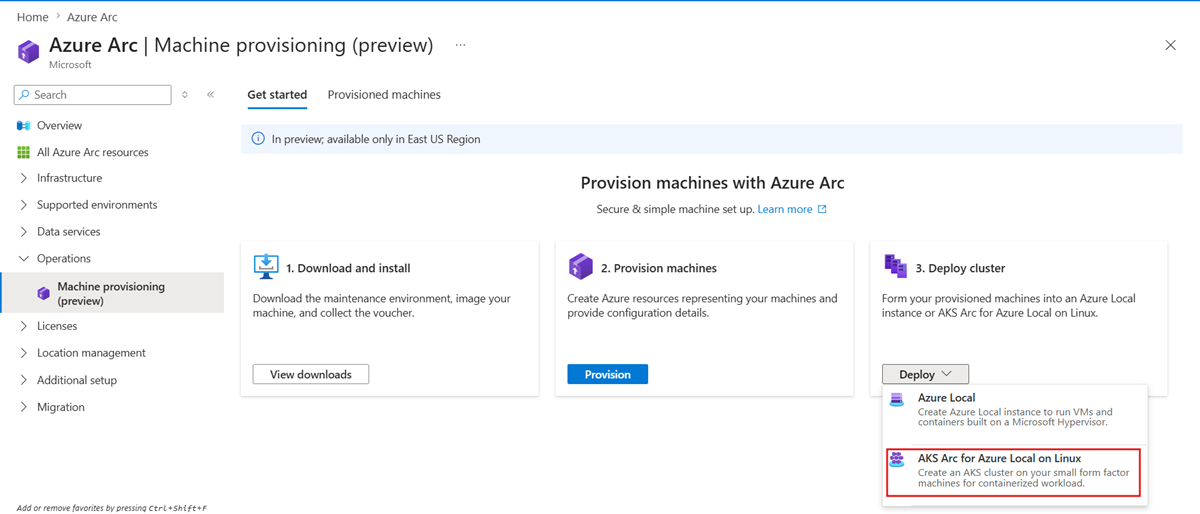
Task: Click the Deploy cluster icon
Action: coord(895,266)
